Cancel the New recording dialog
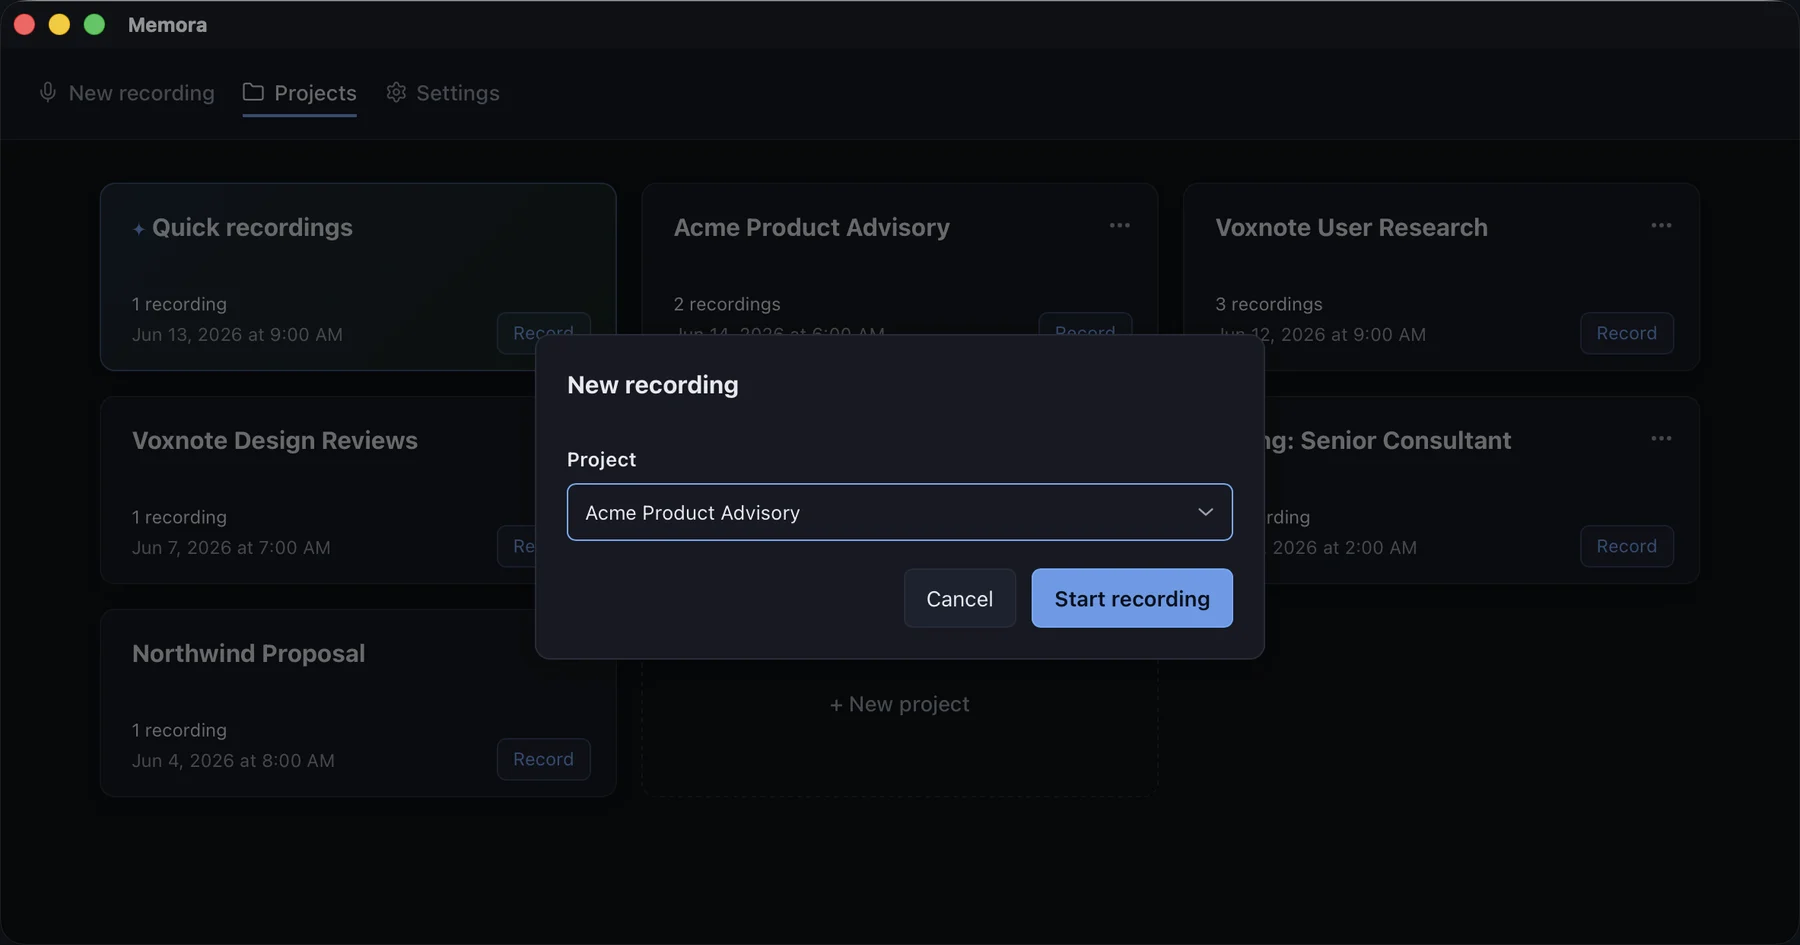Screen dimensions: 1800x945 tap(959, 598)
